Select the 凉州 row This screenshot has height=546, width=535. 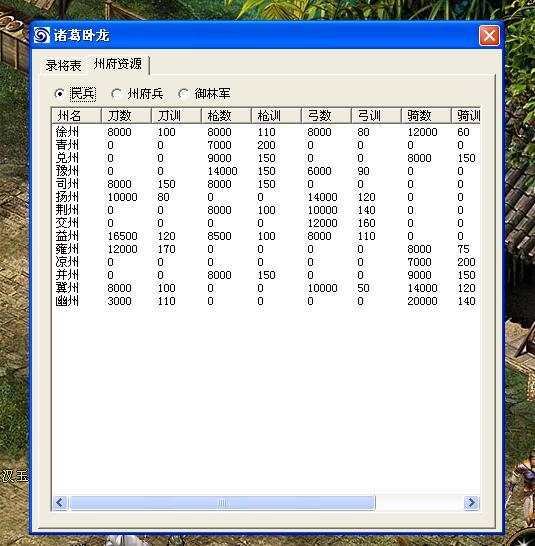click(x=266, y=262)
